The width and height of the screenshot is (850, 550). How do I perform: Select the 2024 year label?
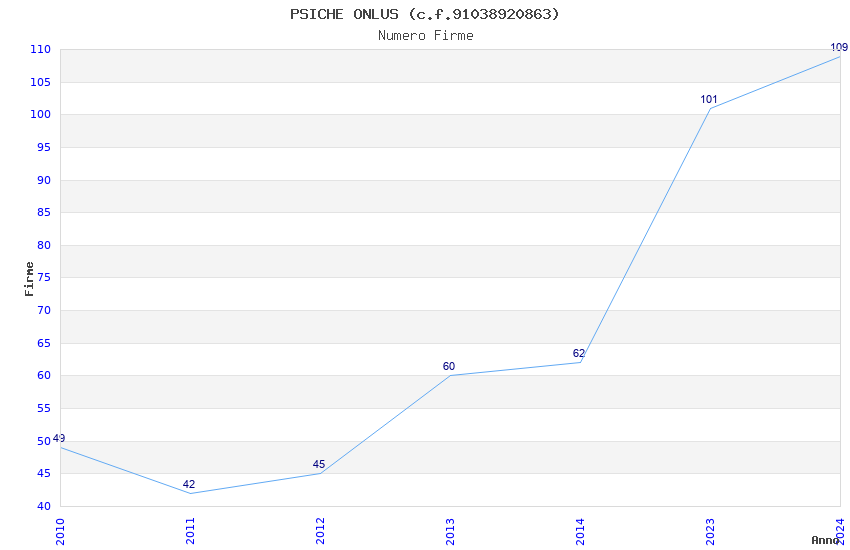[840, 530]
